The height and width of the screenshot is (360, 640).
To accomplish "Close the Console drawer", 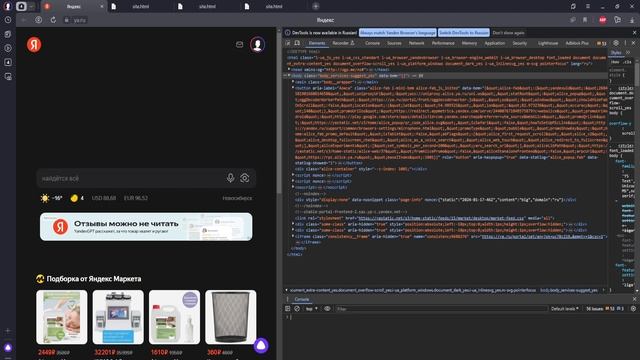I will point(634,299).
